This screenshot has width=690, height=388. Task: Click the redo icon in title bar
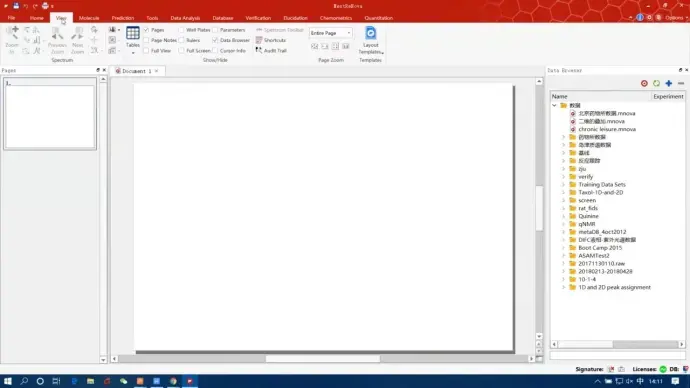[x=35, y=6]
